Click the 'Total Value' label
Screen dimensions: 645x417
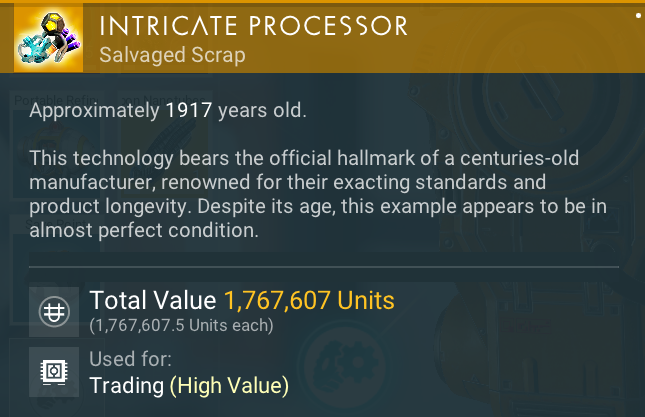153,300
